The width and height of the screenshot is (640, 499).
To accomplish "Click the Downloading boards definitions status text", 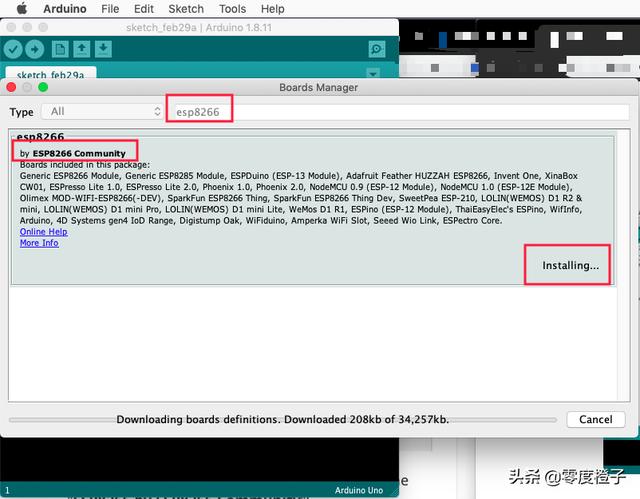I will click(x=282, y=419).
